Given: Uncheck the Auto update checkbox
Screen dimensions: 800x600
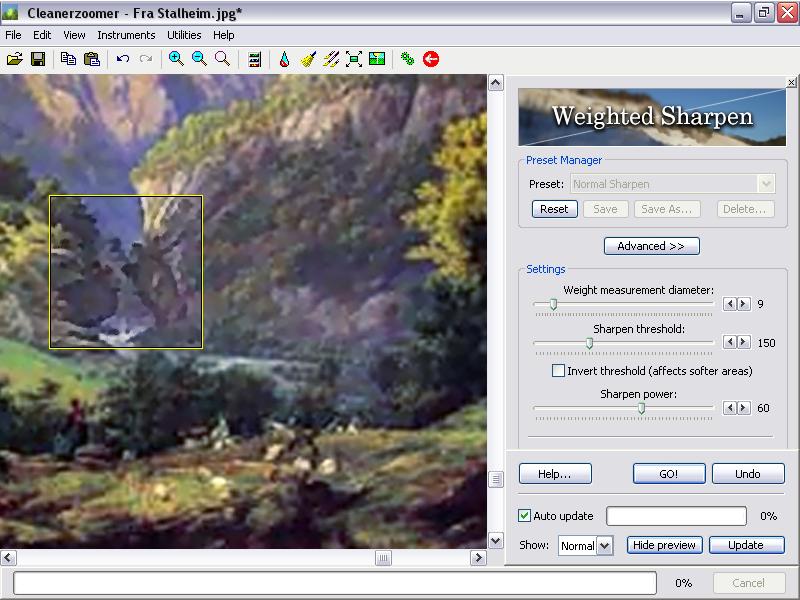Looking at the screenshot, I should click(x=524, y=516).
